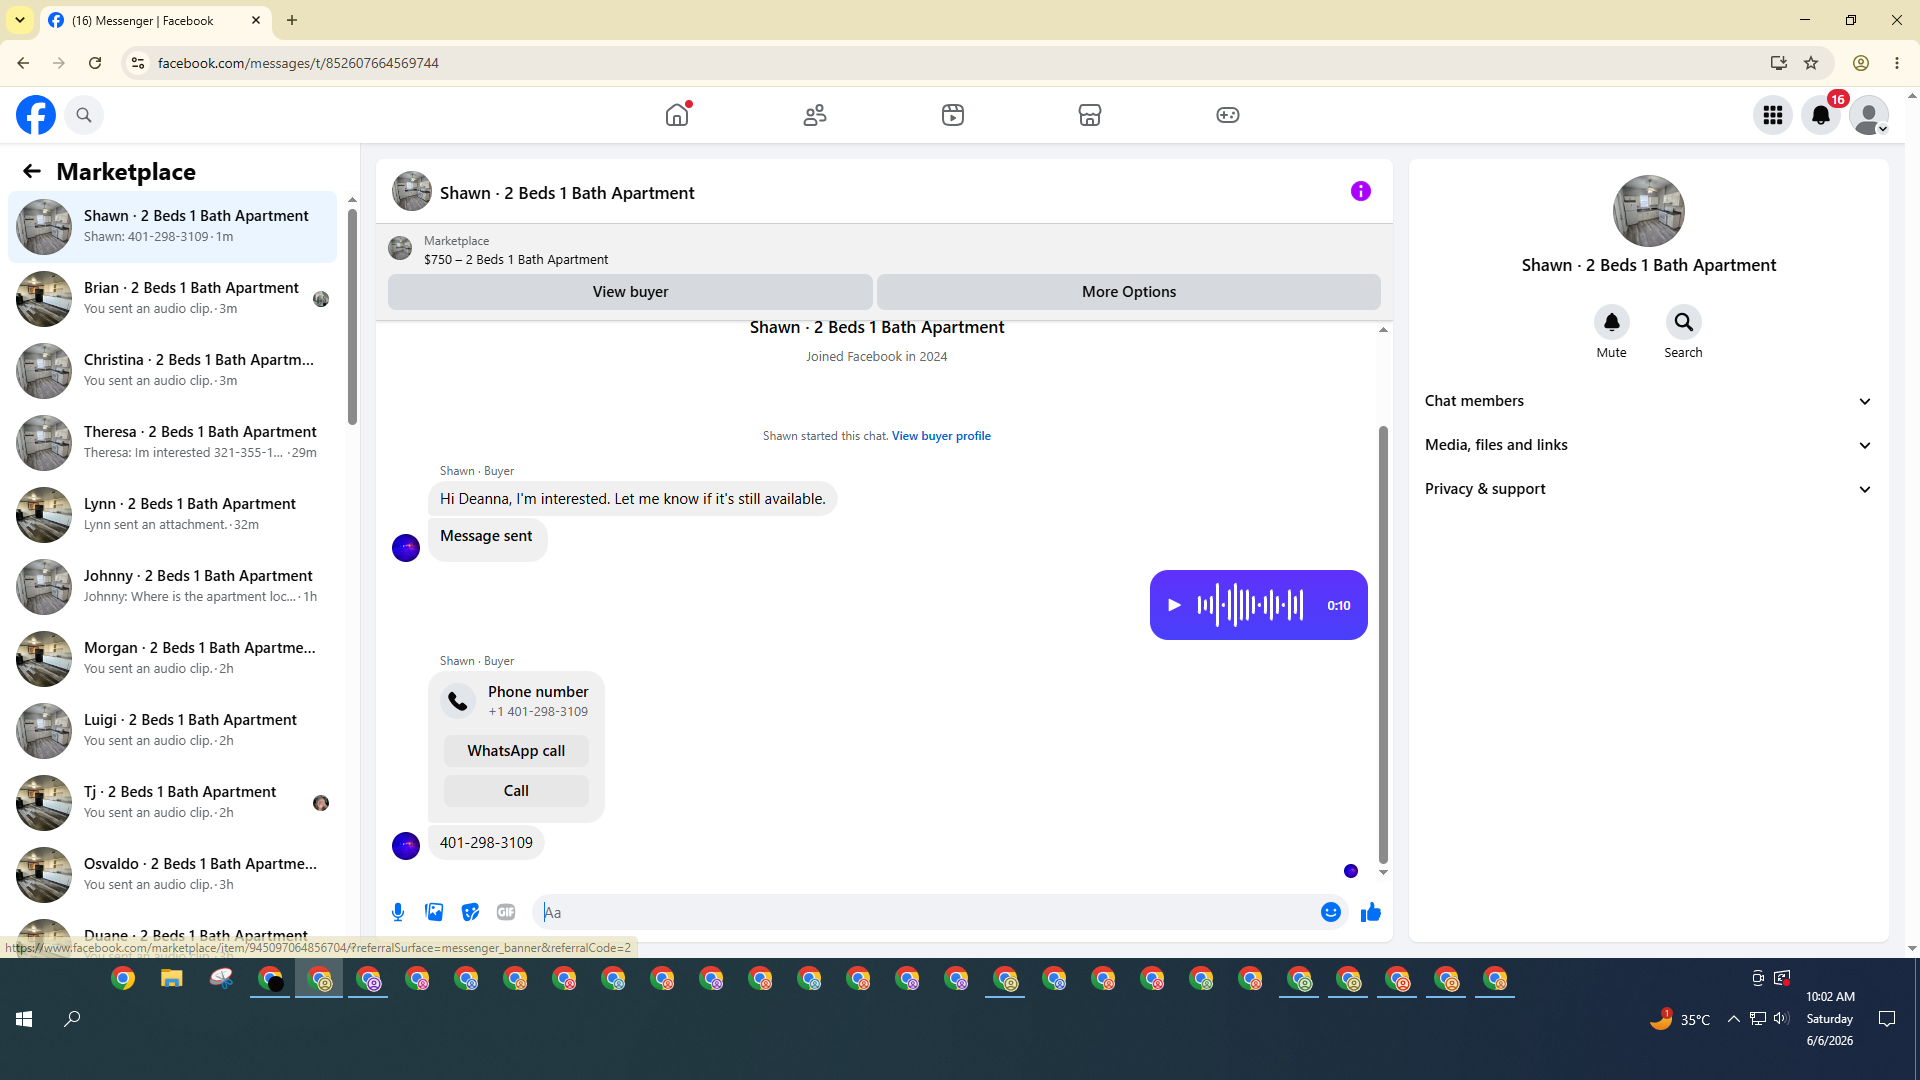Screen dimensions: 1920x1080
Task: Open the conversation with Johnny
Action: pyautogui.click(x=173, y=586)
